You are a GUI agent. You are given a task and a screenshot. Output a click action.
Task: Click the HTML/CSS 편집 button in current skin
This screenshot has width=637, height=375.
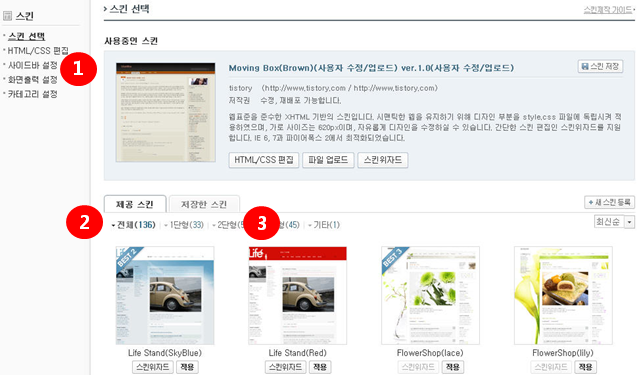(x=264, y=160)
